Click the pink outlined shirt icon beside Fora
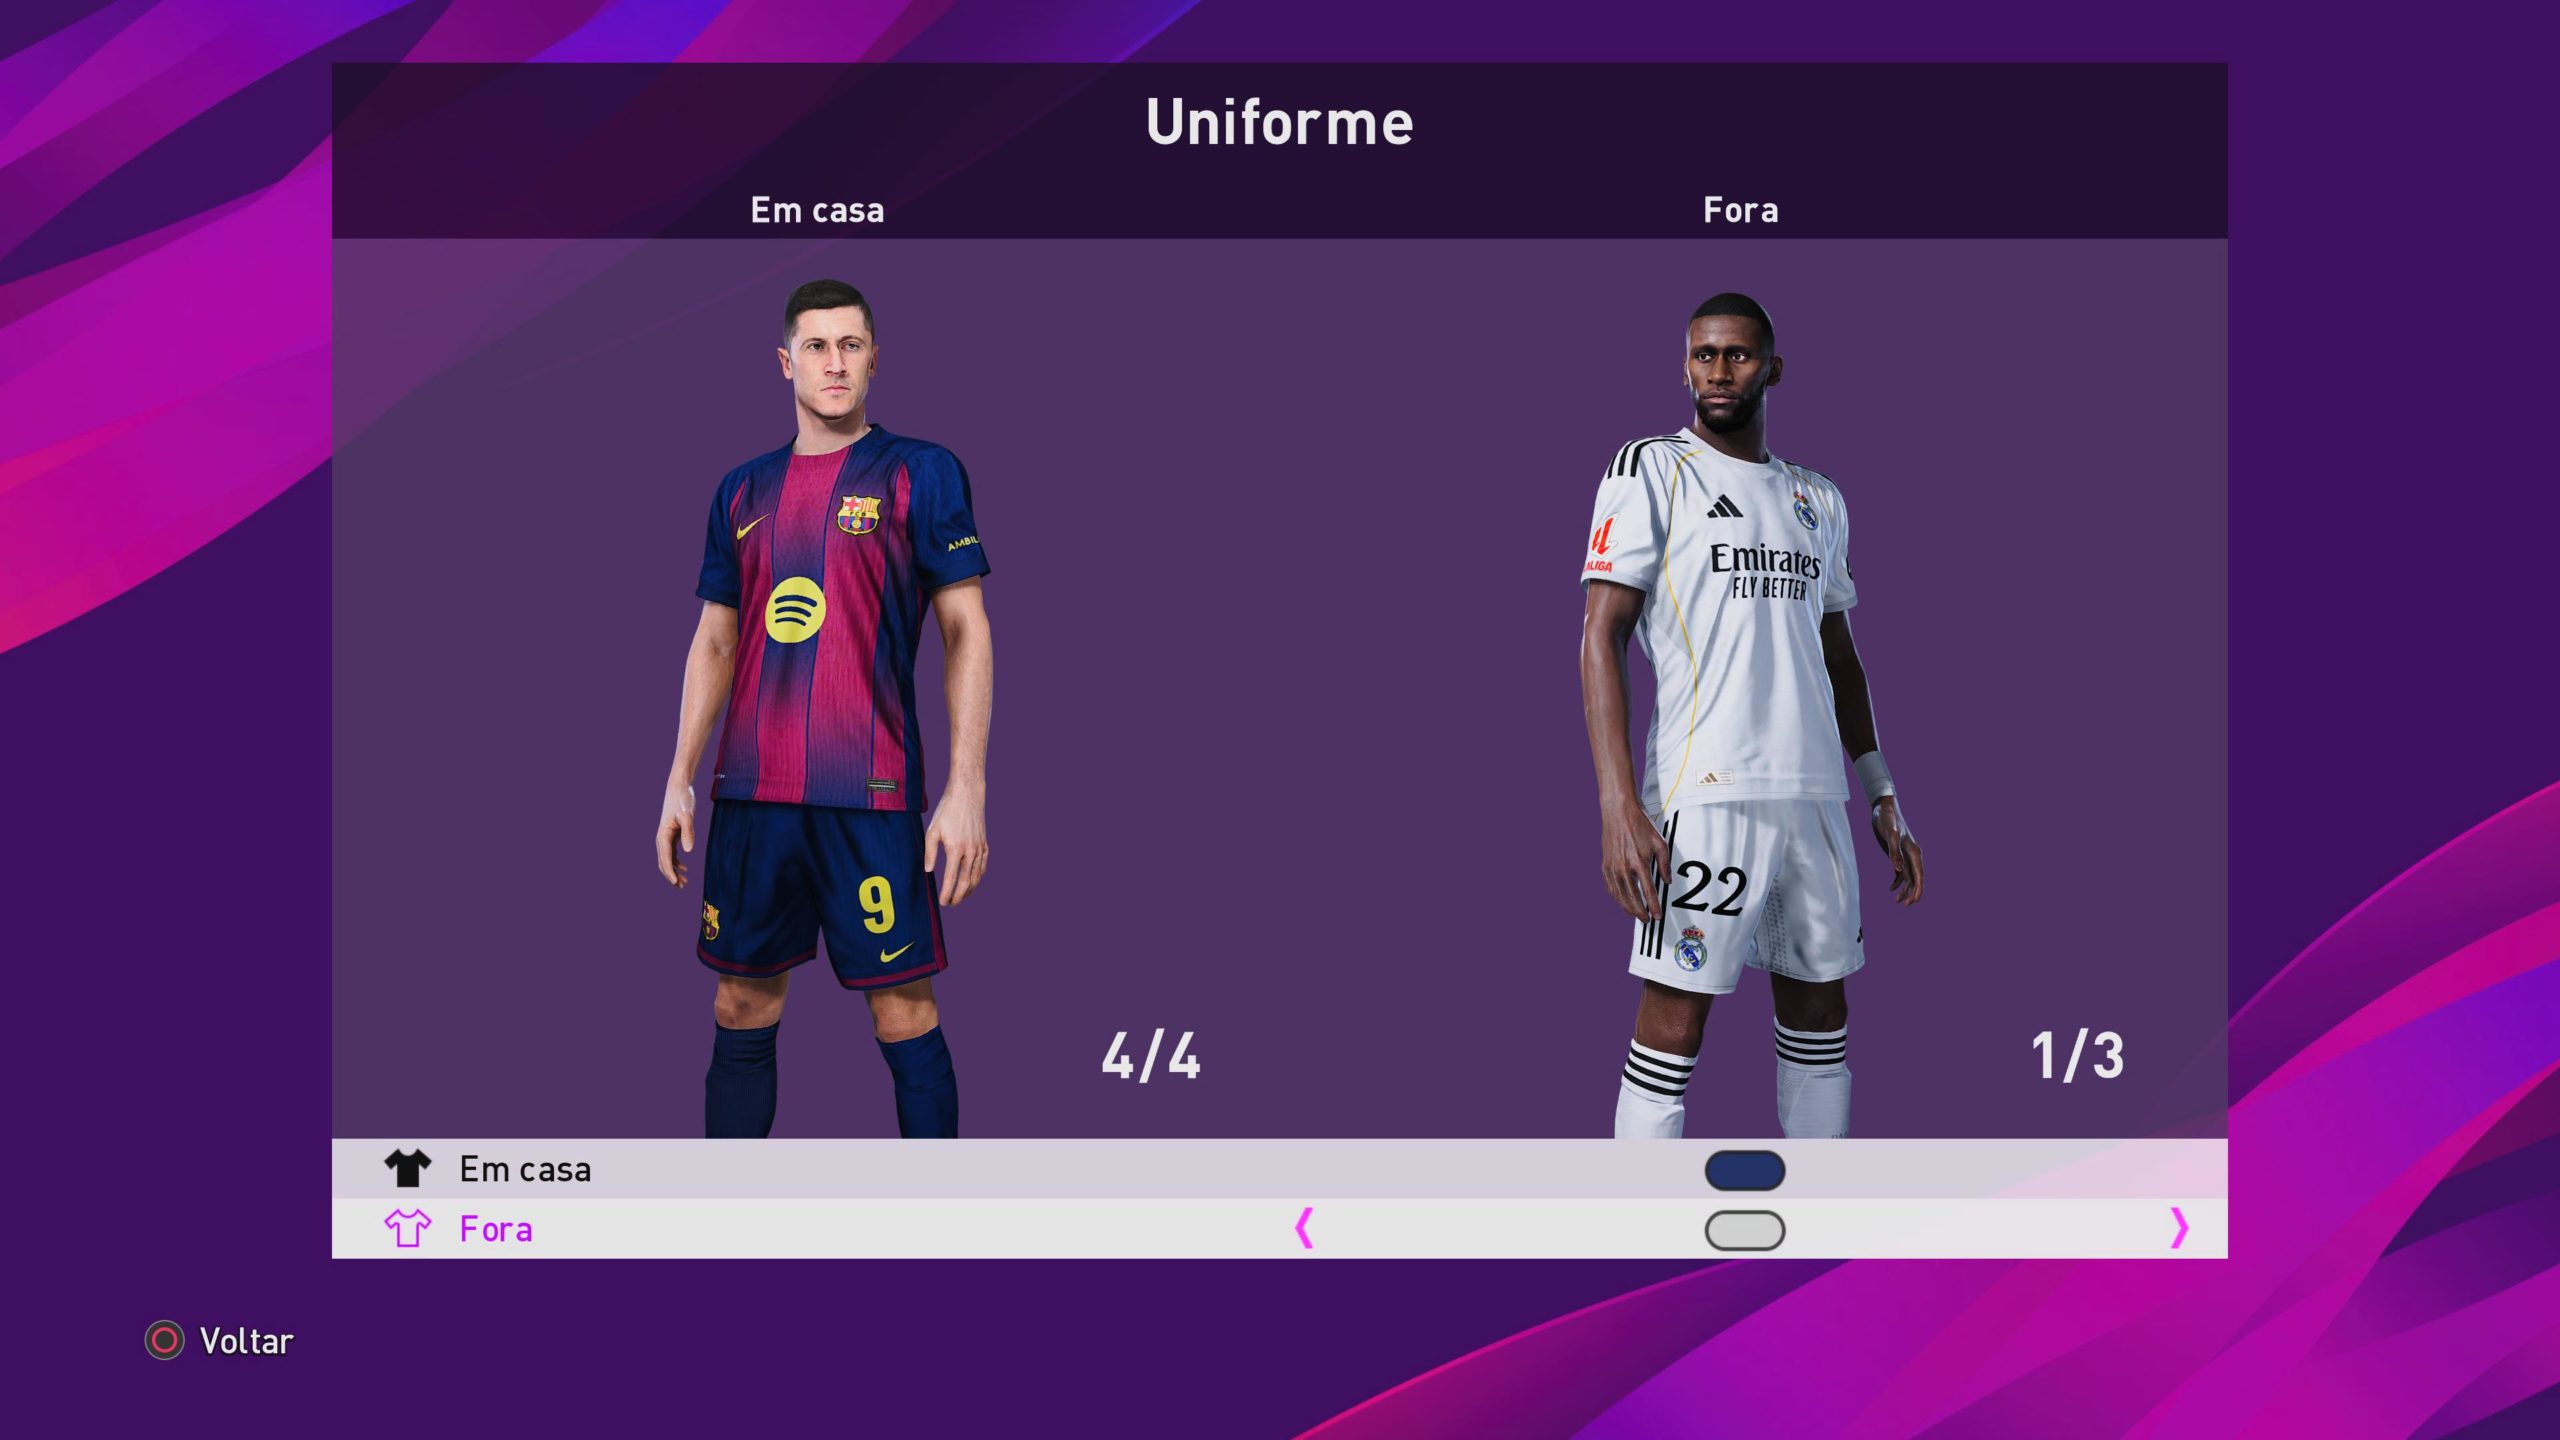Image resolution: width=2560 pixels, height=1440 pixels. [407, 1228]
